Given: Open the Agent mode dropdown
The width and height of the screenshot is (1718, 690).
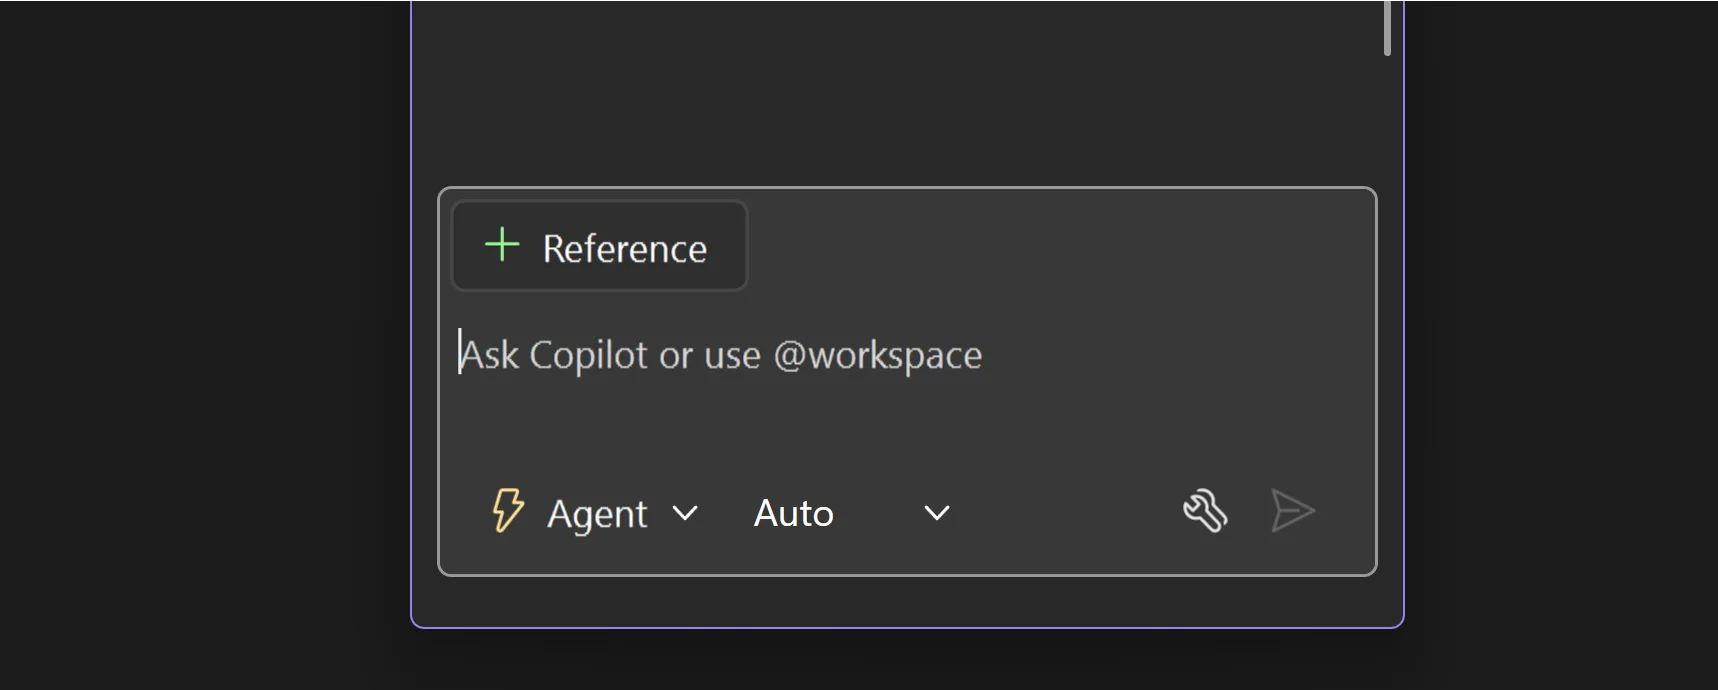Looking at the screenshot, I should [x=595, y=513].
